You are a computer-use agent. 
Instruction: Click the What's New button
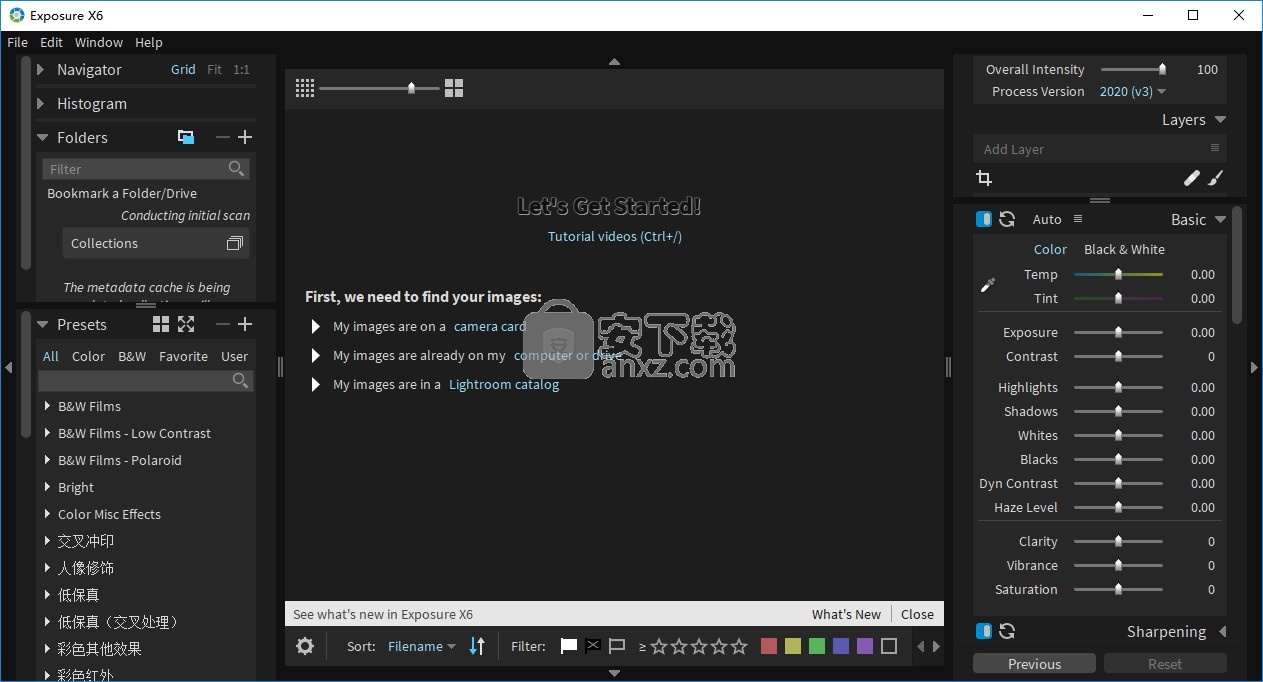(846, 614)
